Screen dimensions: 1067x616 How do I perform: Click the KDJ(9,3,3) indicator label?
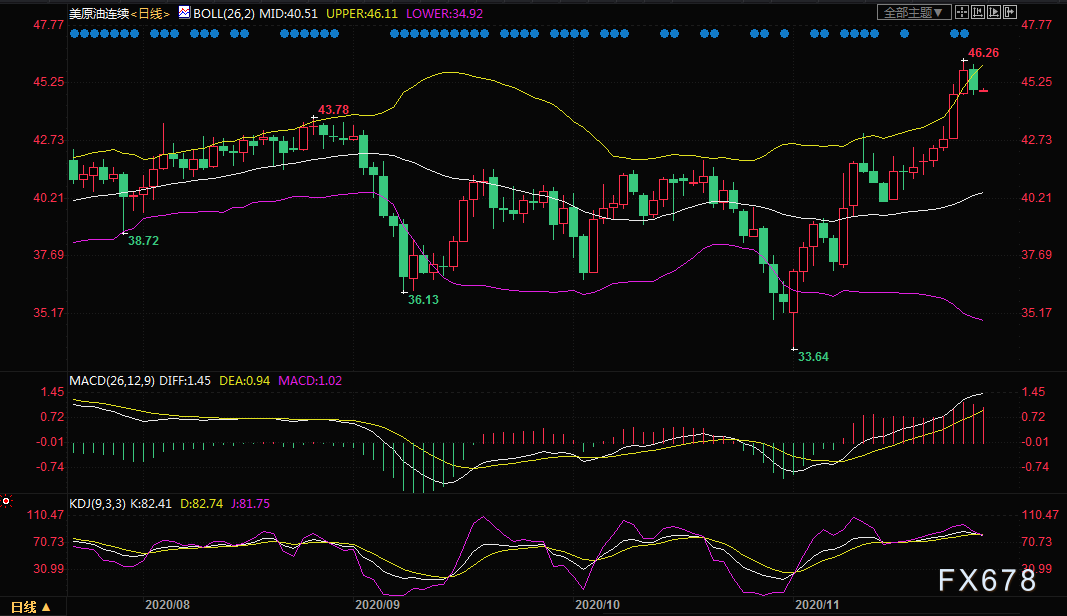tap(97, 504)
